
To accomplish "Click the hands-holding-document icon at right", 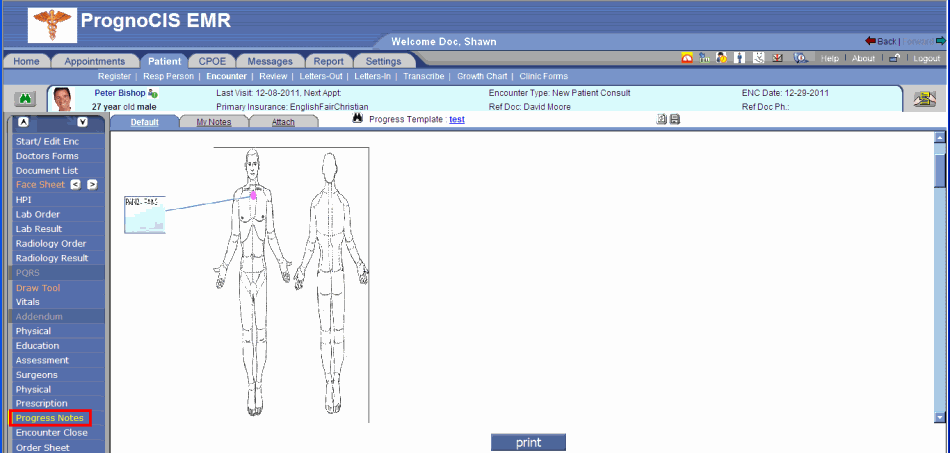I will point(925,99).
